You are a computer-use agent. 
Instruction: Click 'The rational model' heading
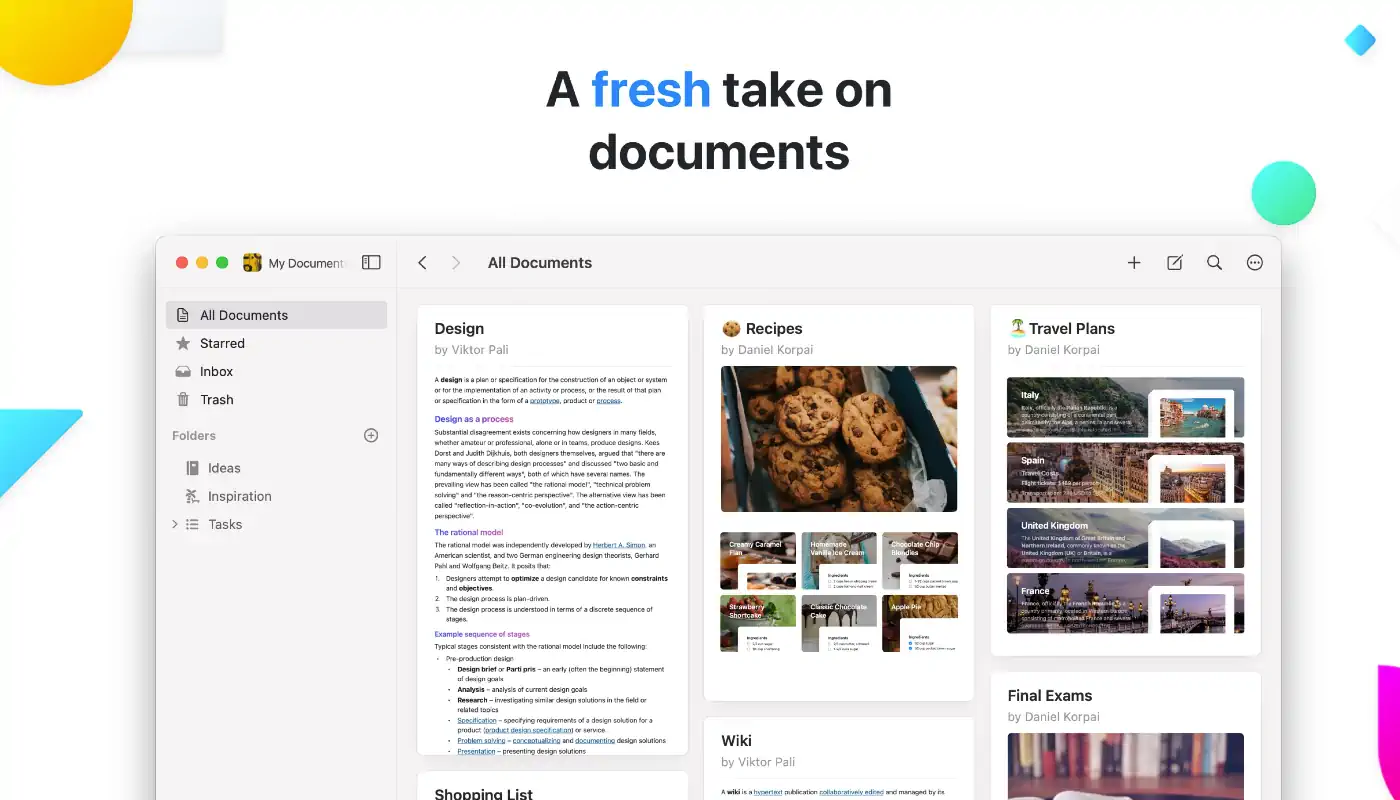coord(469,533)
